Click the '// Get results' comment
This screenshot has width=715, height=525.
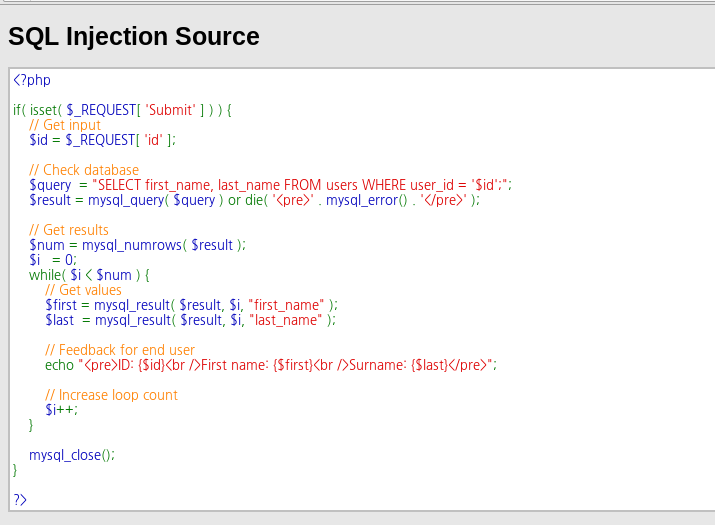coord(69,230)
